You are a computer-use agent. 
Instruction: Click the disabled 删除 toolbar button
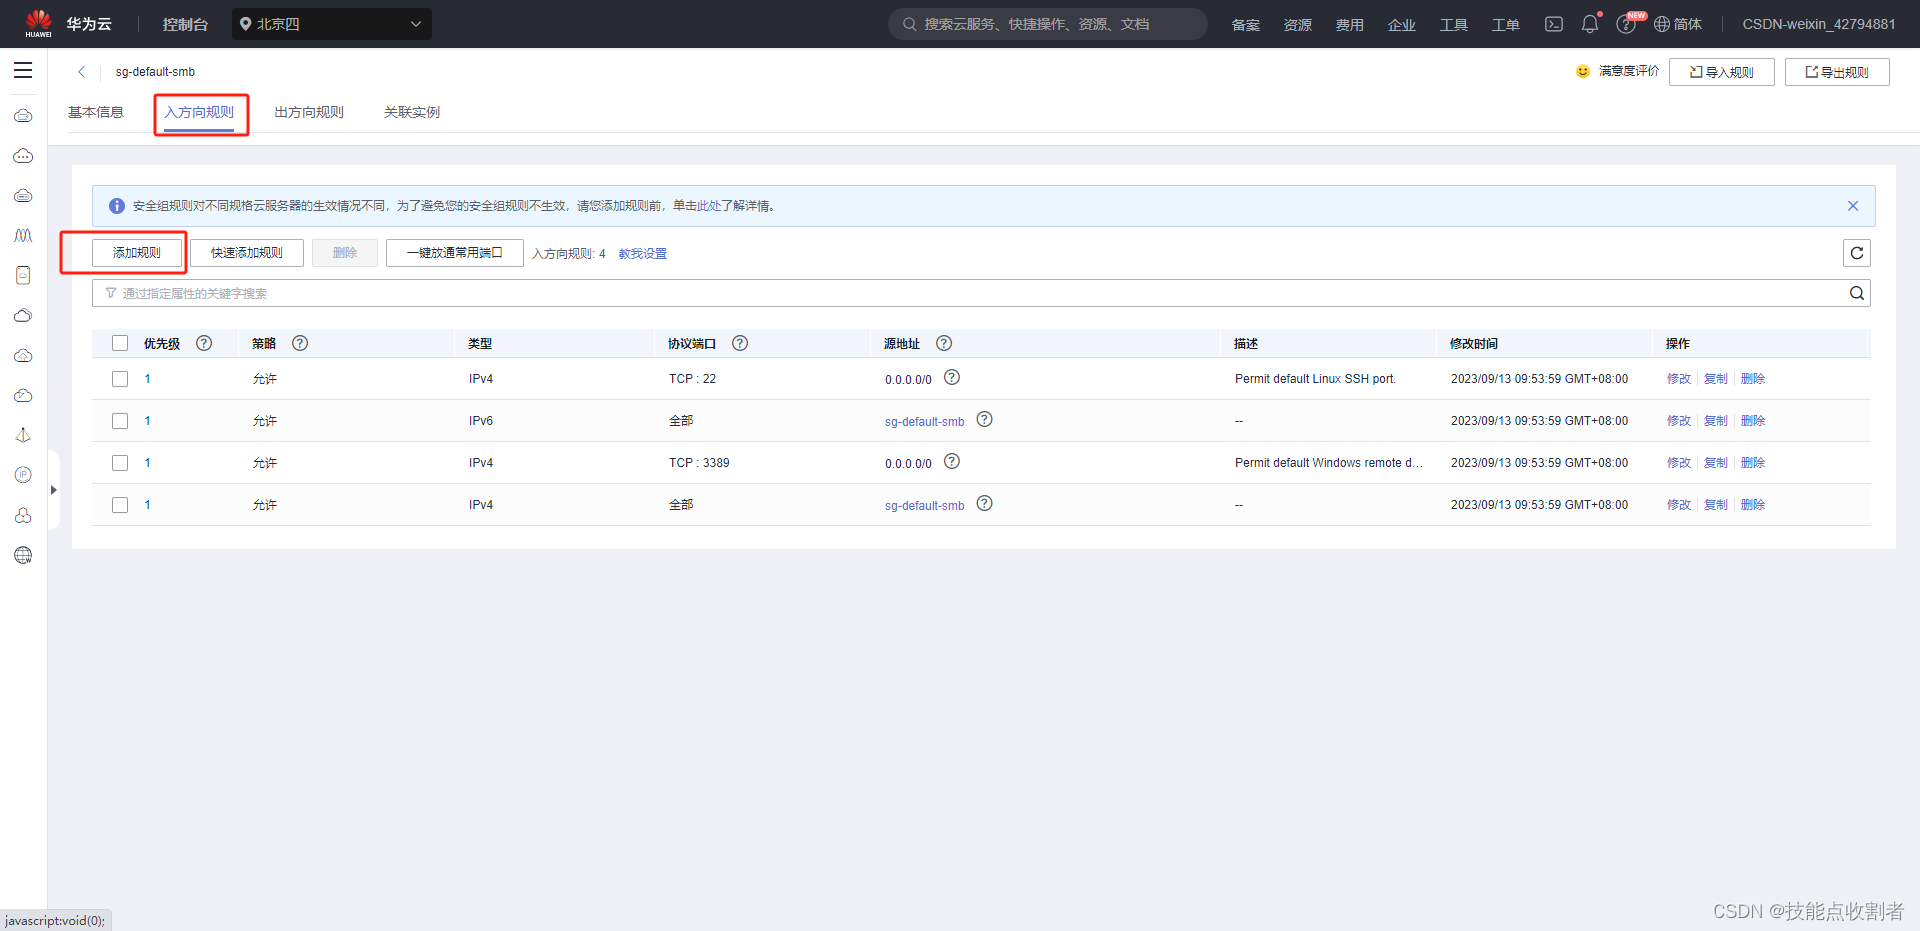point(345,253)
